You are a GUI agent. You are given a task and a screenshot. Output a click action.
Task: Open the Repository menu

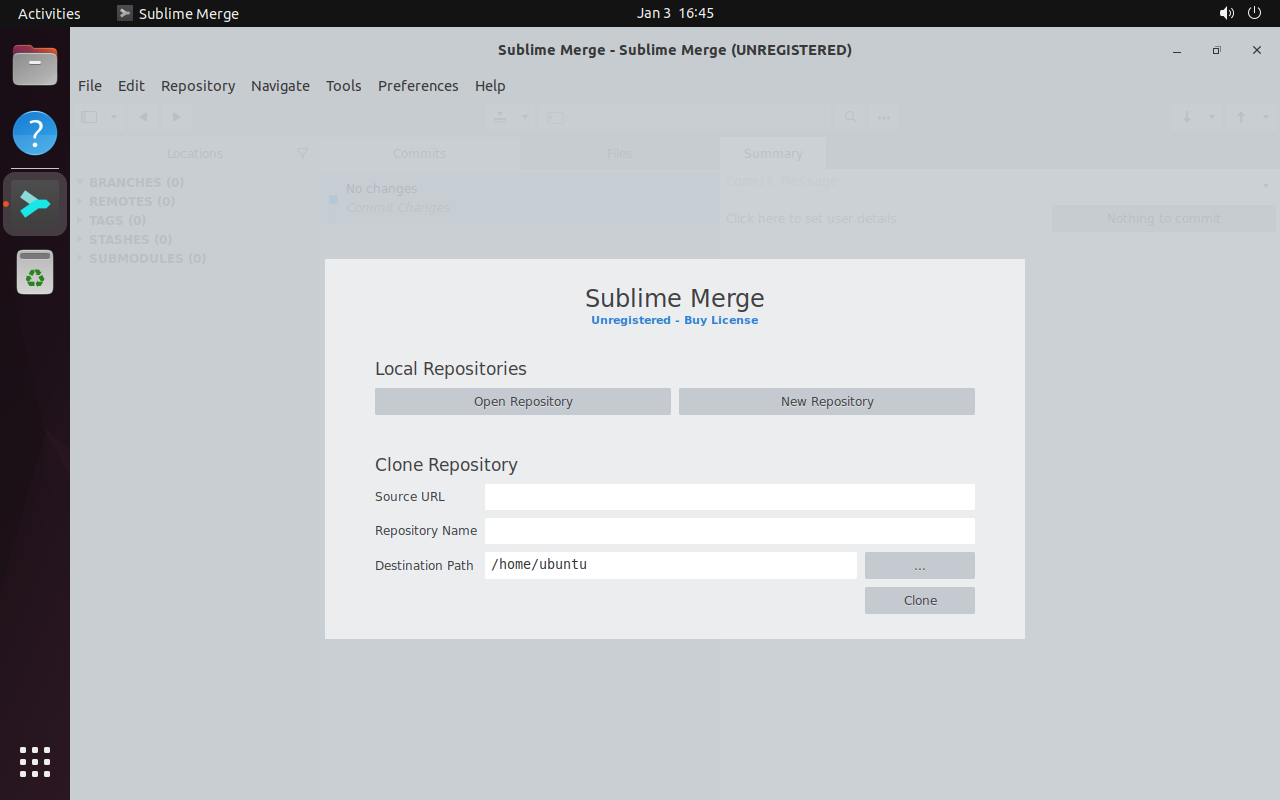click(198, 86)
